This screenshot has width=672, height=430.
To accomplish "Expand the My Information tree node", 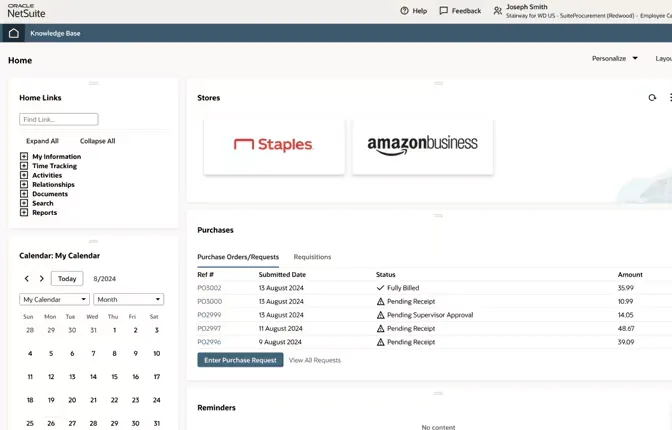I will (24, 157).
